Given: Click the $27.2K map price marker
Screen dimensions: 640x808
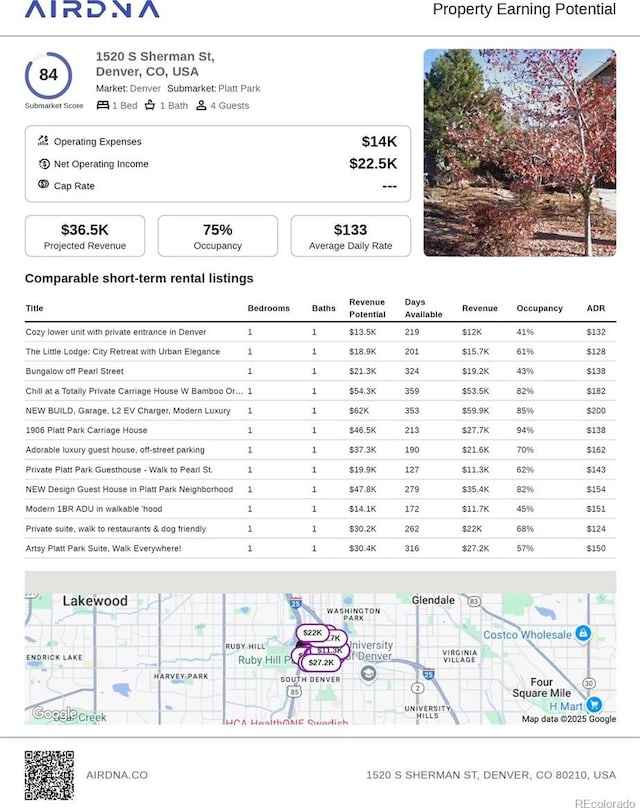Looking at the screenshot, I should [321, 662].
